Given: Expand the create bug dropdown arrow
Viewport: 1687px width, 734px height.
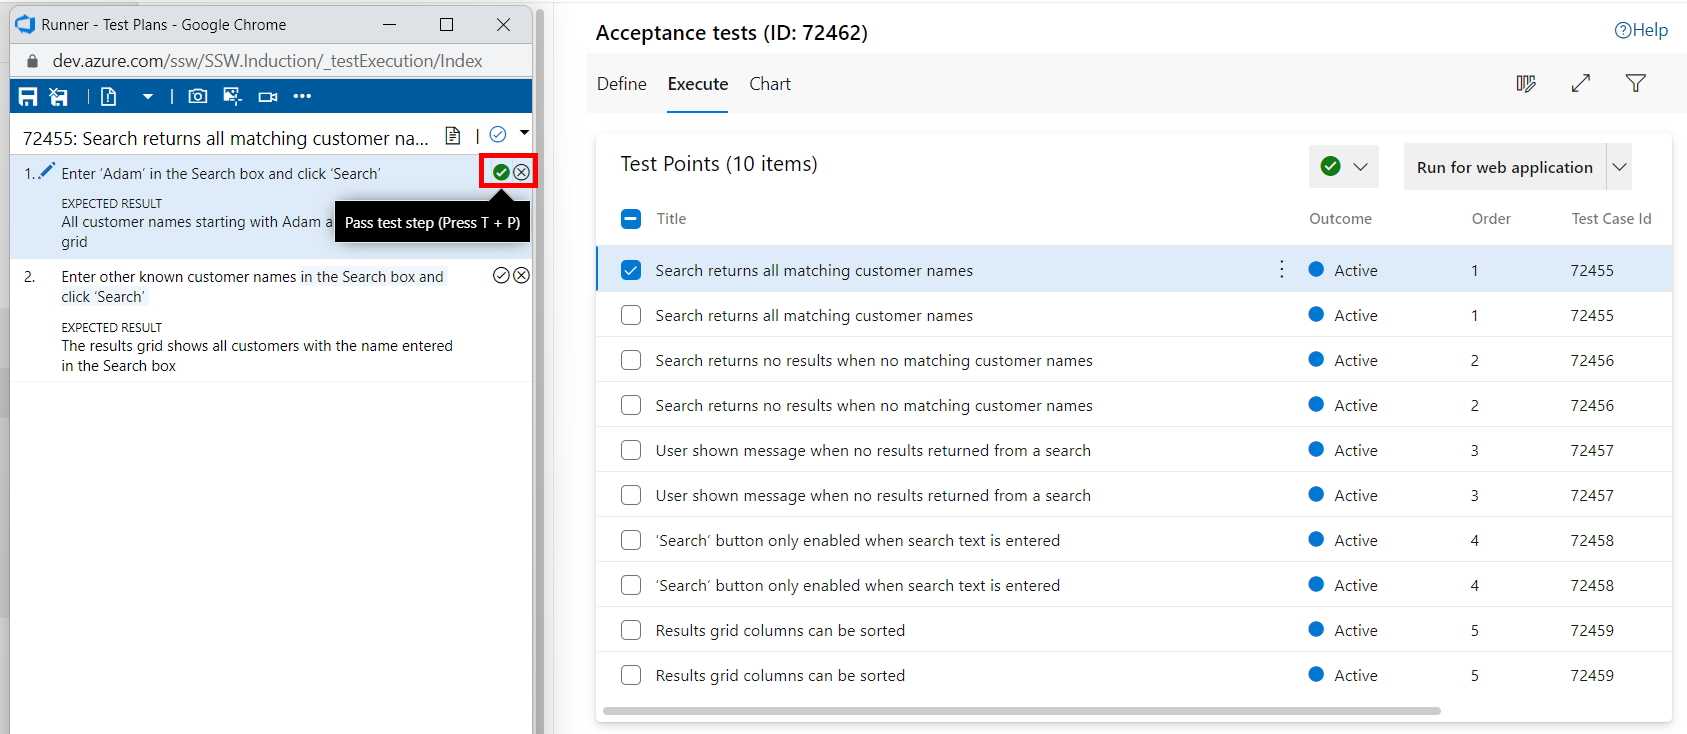Looking at the screenshot, I should [x=148, y=96].
